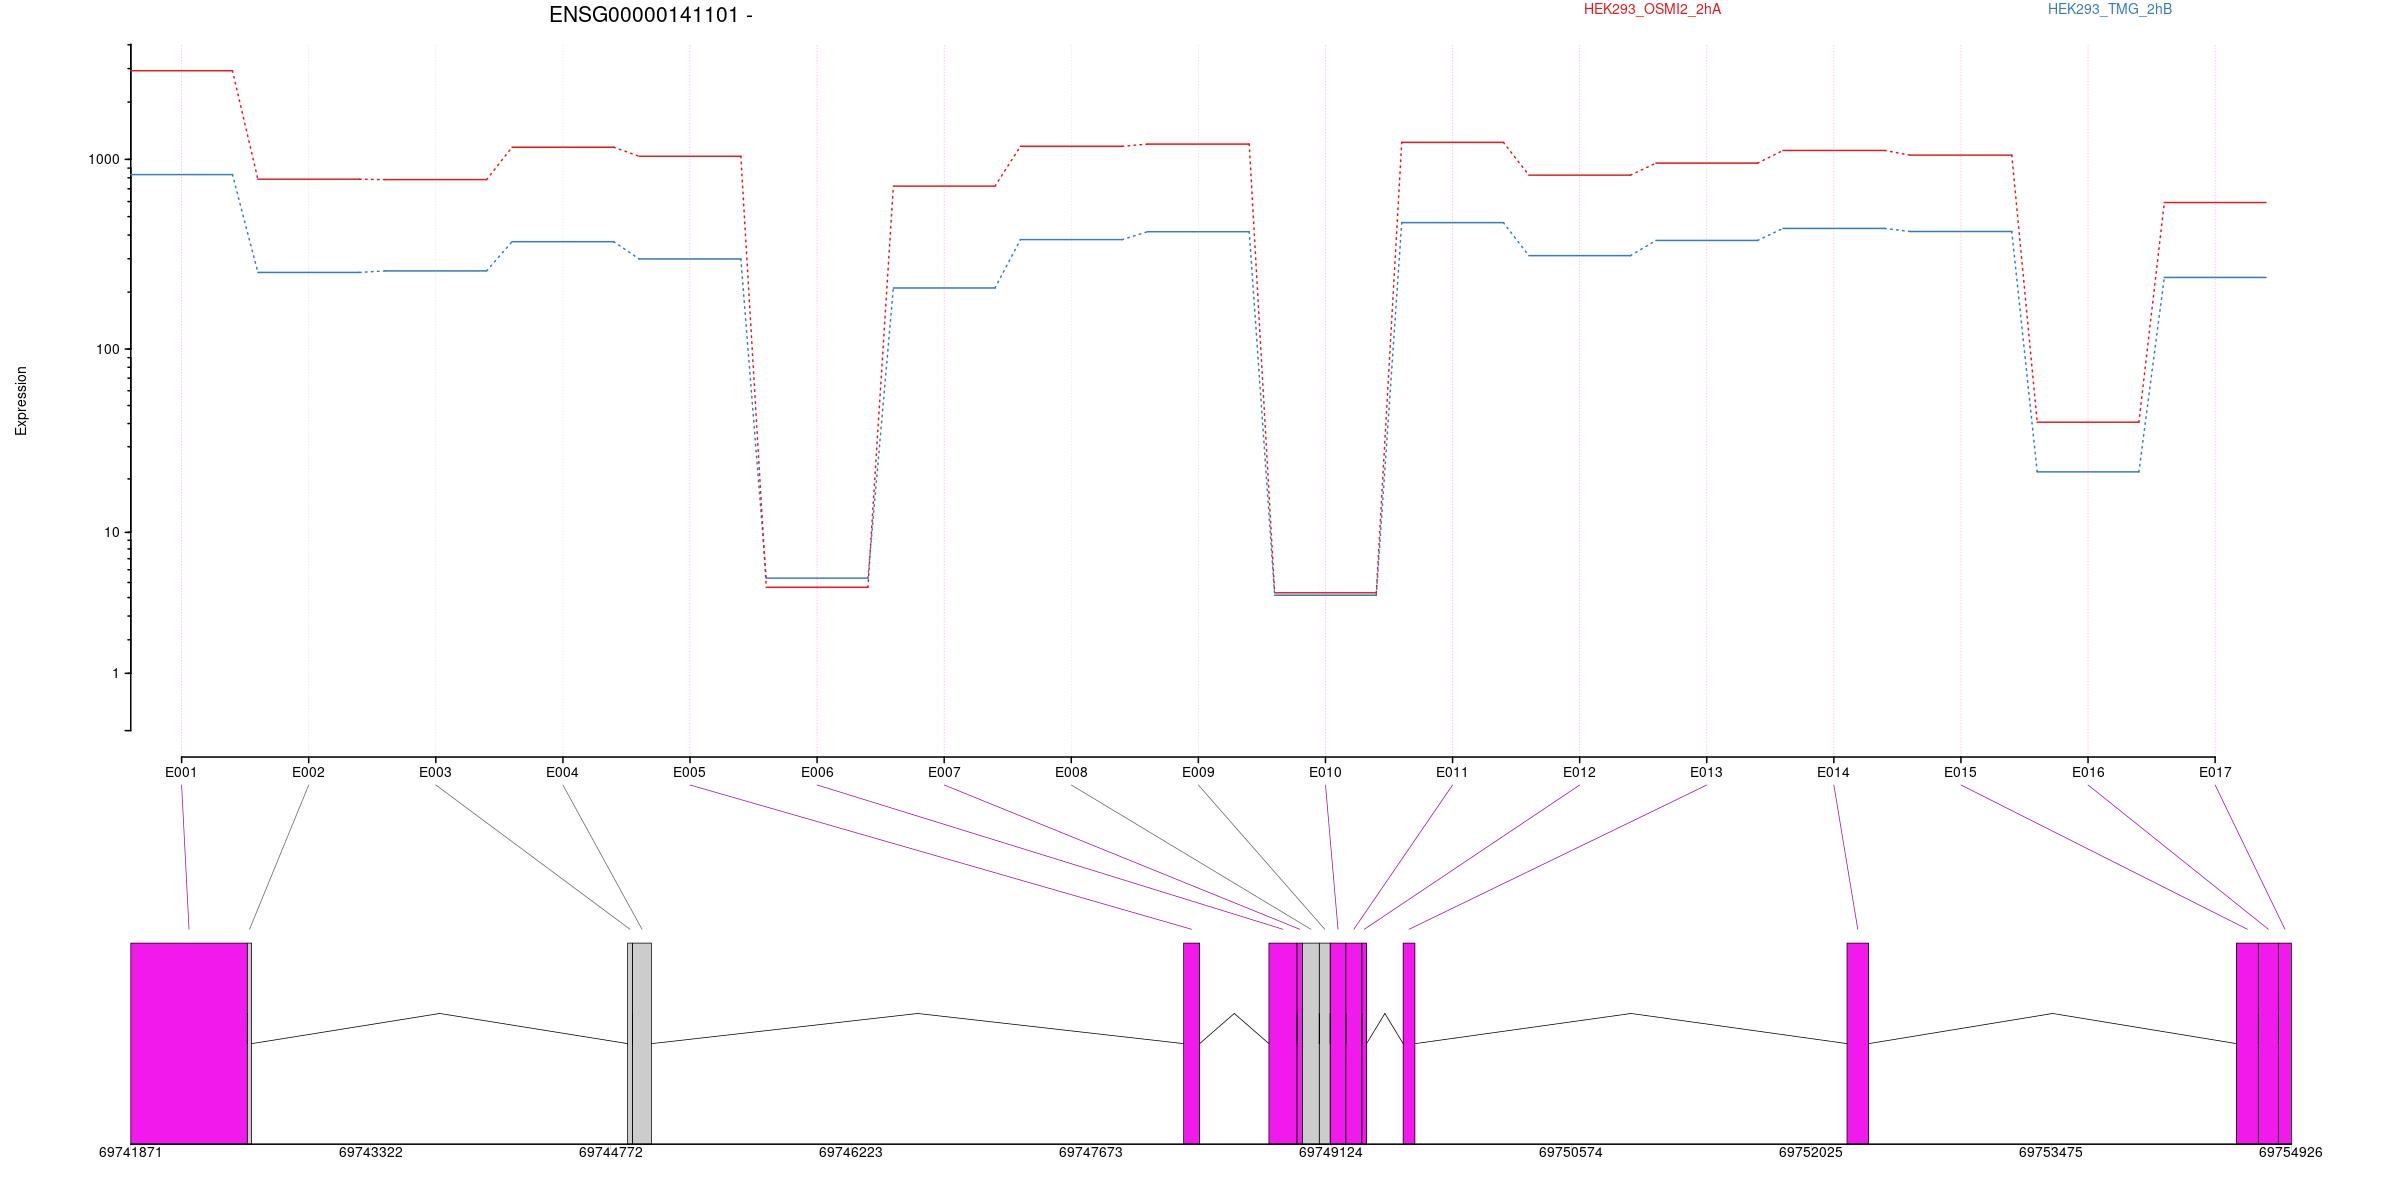Select exon label E010
Viewport: 2400px width, 1200px height.
coord(1325,772)
